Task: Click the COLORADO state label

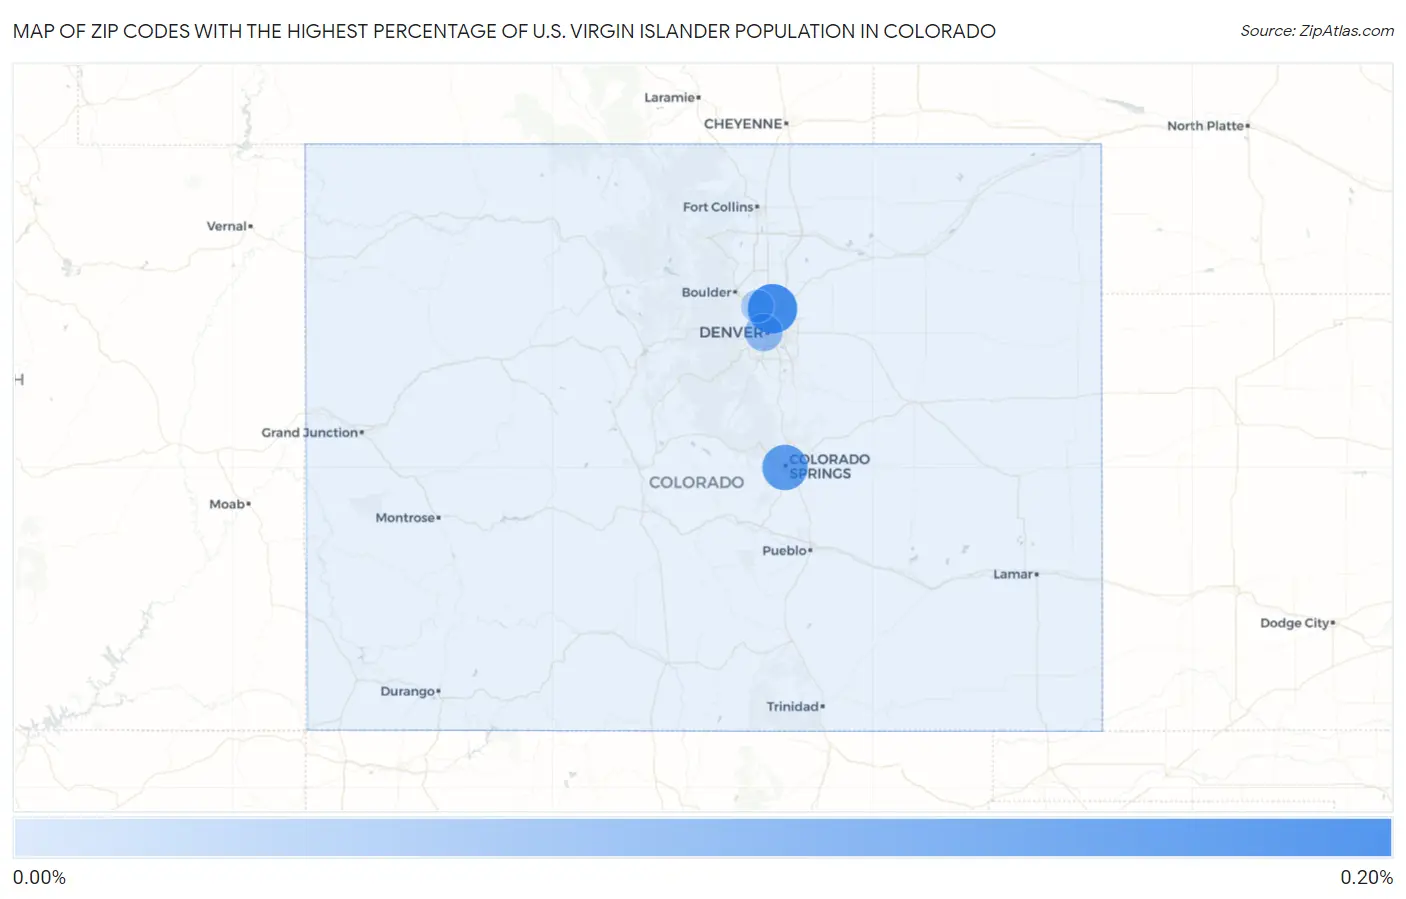Action: (696, 482)
